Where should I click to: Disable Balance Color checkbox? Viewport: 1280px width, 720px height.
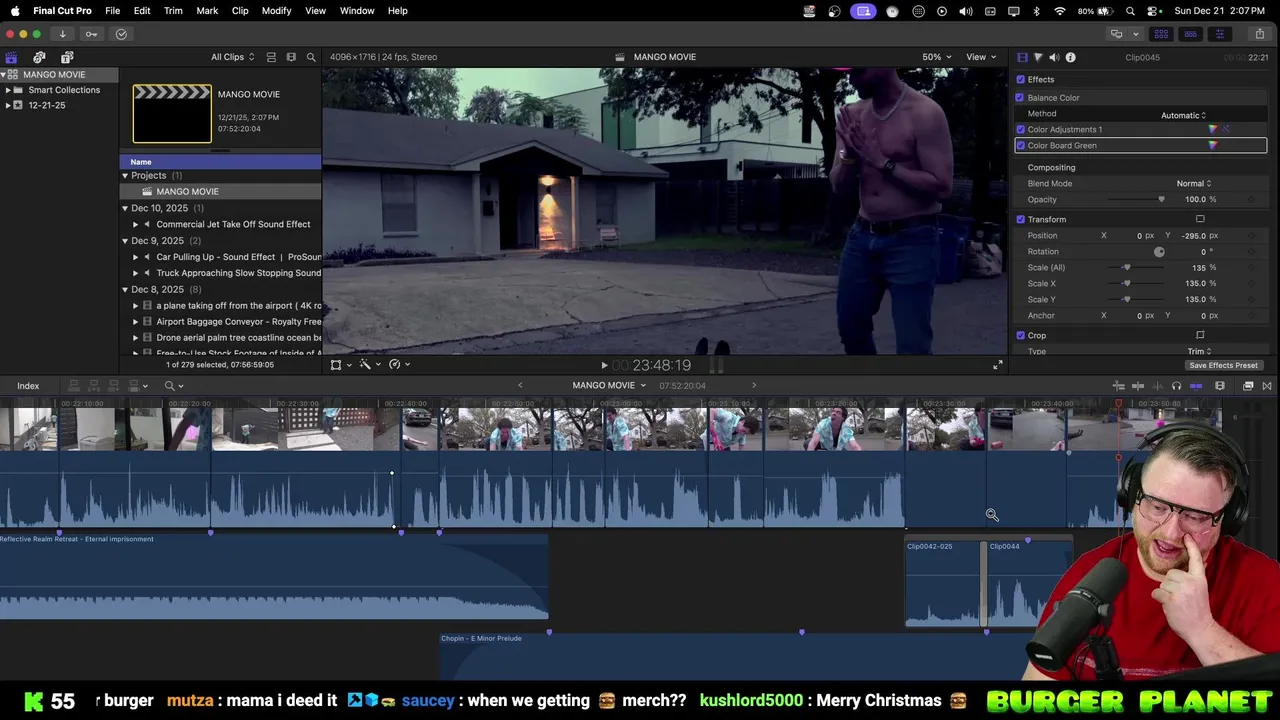click(x=1020, y=97)
